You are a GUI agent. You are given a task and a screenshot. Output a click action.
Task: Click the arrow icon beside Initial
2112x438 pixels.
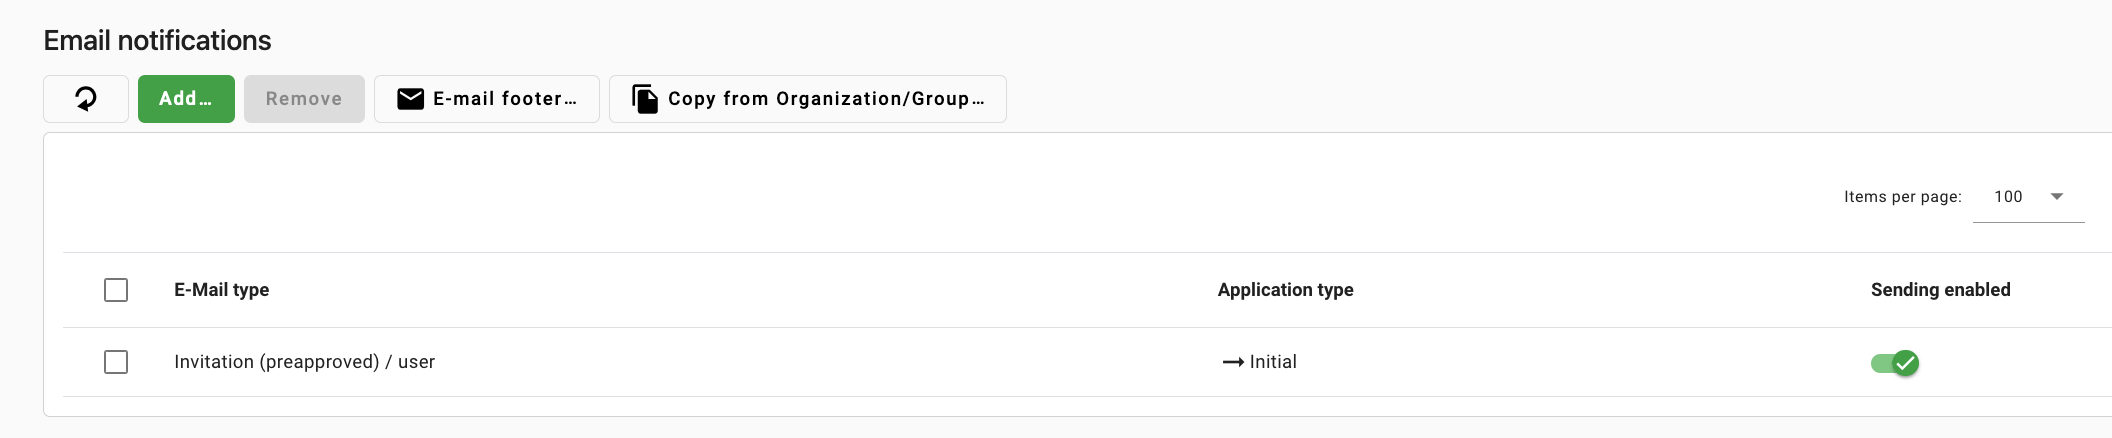(x=1232, y=362)
